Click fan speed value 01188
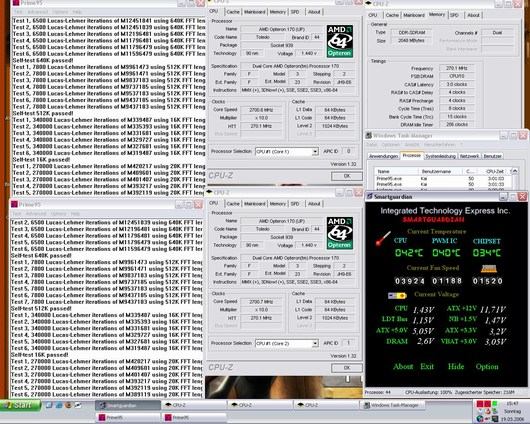Screen dimensions: 530x424 coord(447,281)
